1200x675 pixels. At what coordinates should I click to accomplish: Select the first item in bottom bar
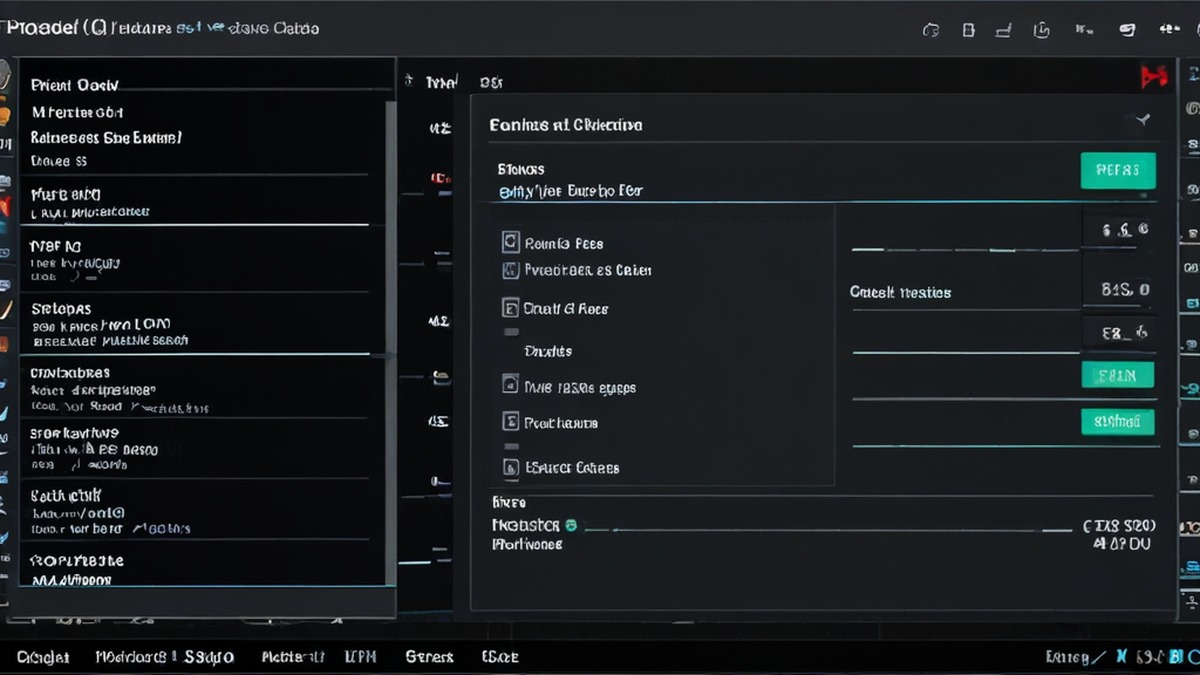[x=43, y=657]
